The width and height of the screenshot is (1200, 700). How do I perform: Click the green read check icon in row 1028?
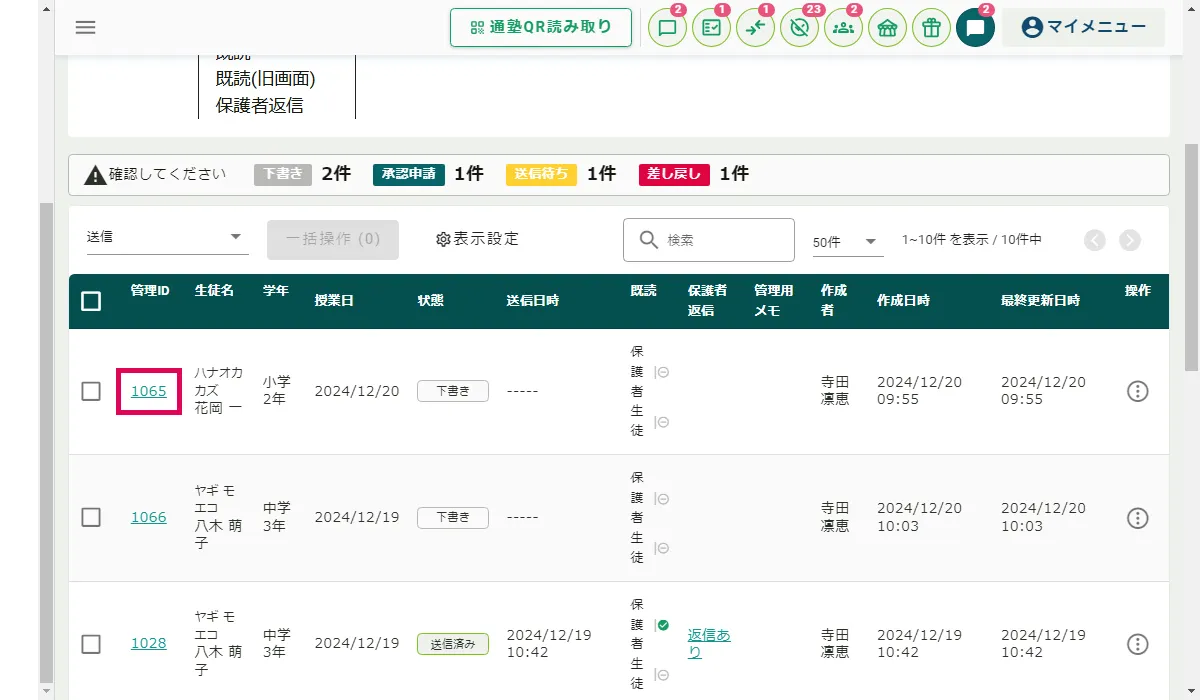[663, 625]
